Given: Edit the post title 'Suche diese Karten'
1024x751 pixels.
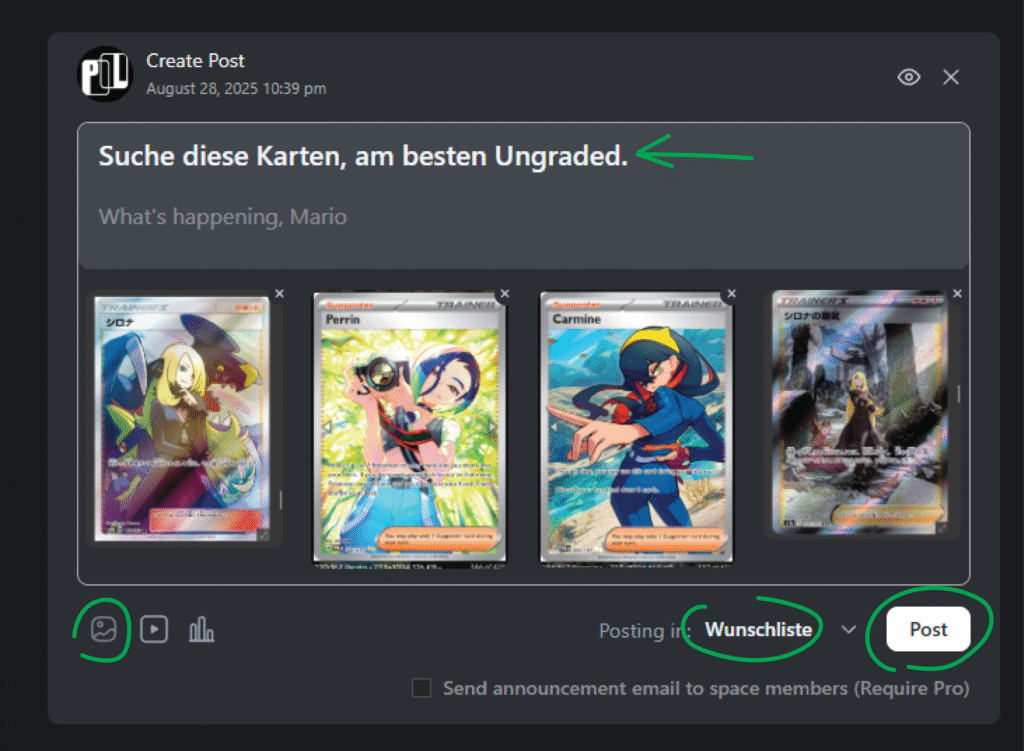Looking at the screenshot, I should pyautogui.click(x=363, y=156).
